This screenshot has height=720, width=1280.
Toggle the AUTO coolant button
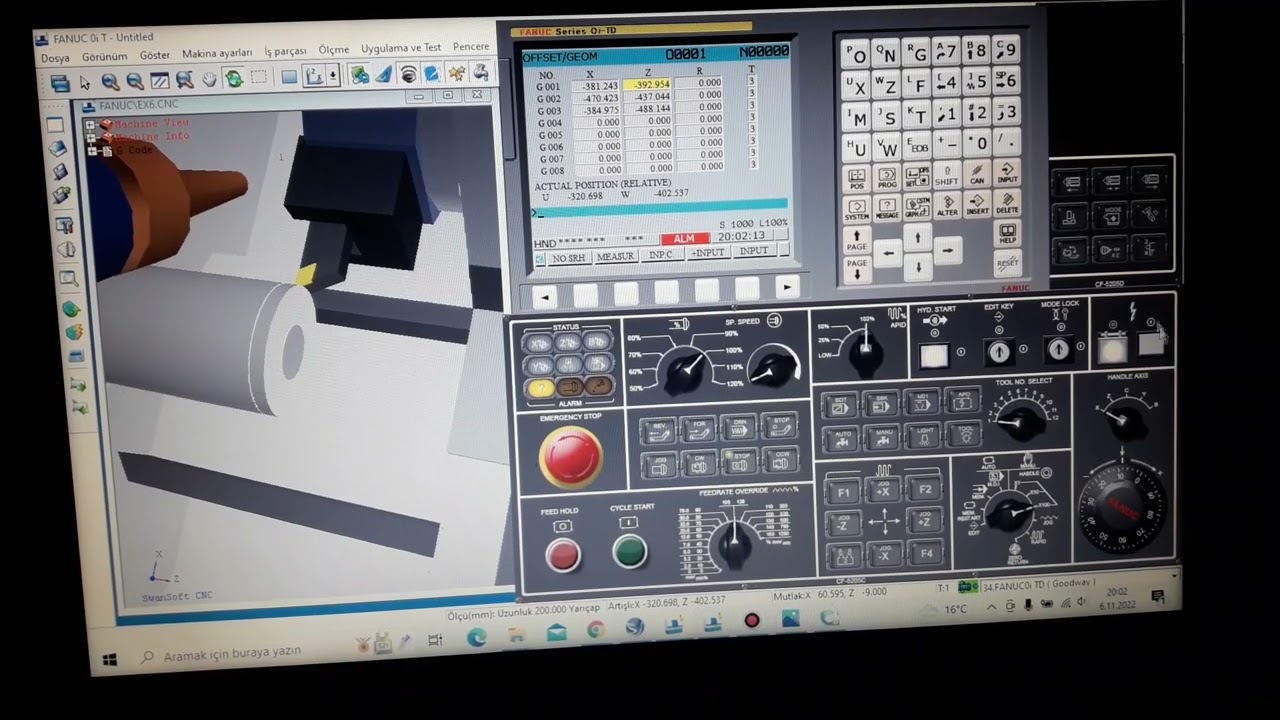[x=841, y=438]
